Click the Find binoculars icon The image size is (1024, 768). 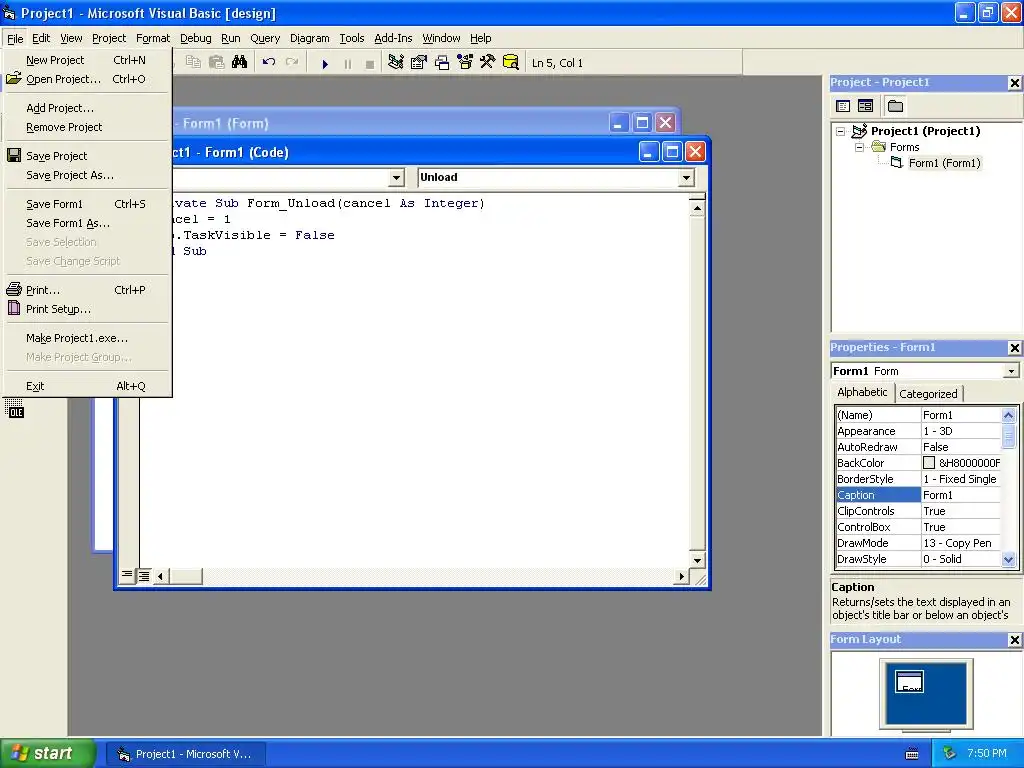point(240,62)
